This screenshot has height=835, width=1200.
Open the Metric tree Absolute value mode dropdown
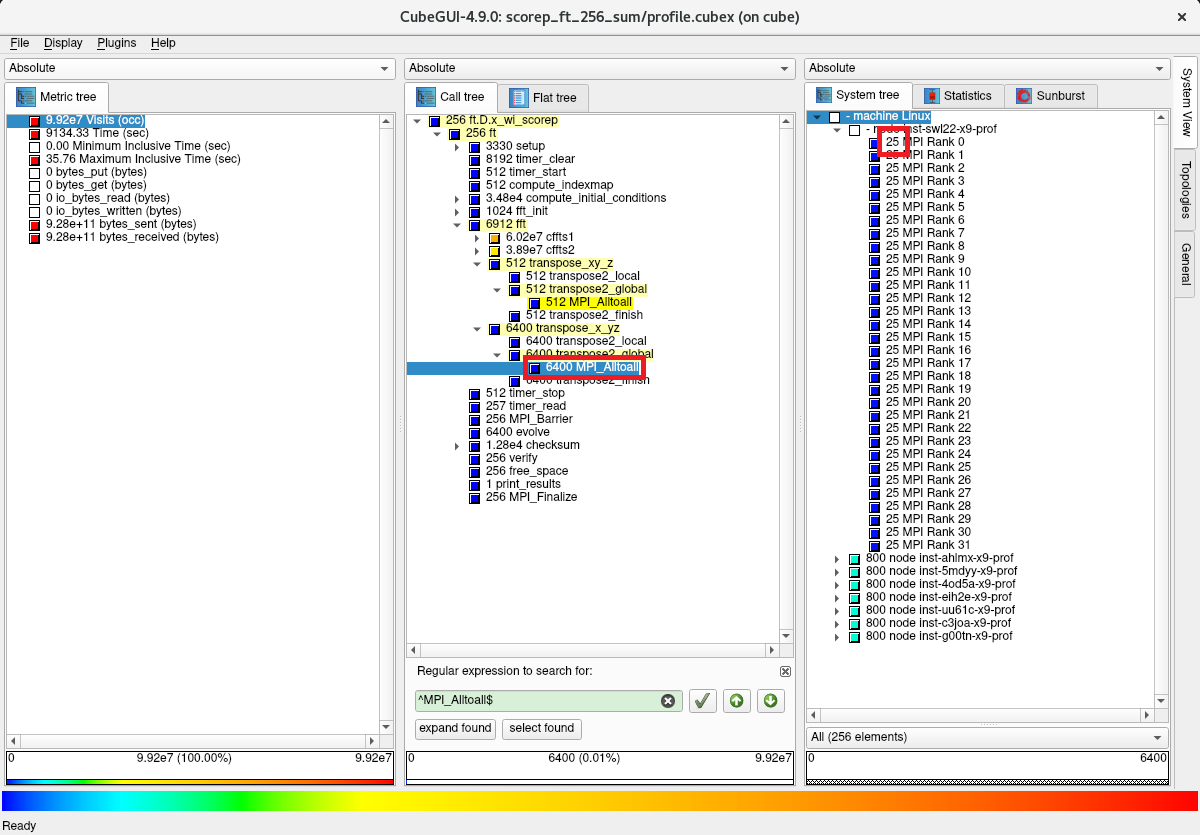tap(200, 68)
